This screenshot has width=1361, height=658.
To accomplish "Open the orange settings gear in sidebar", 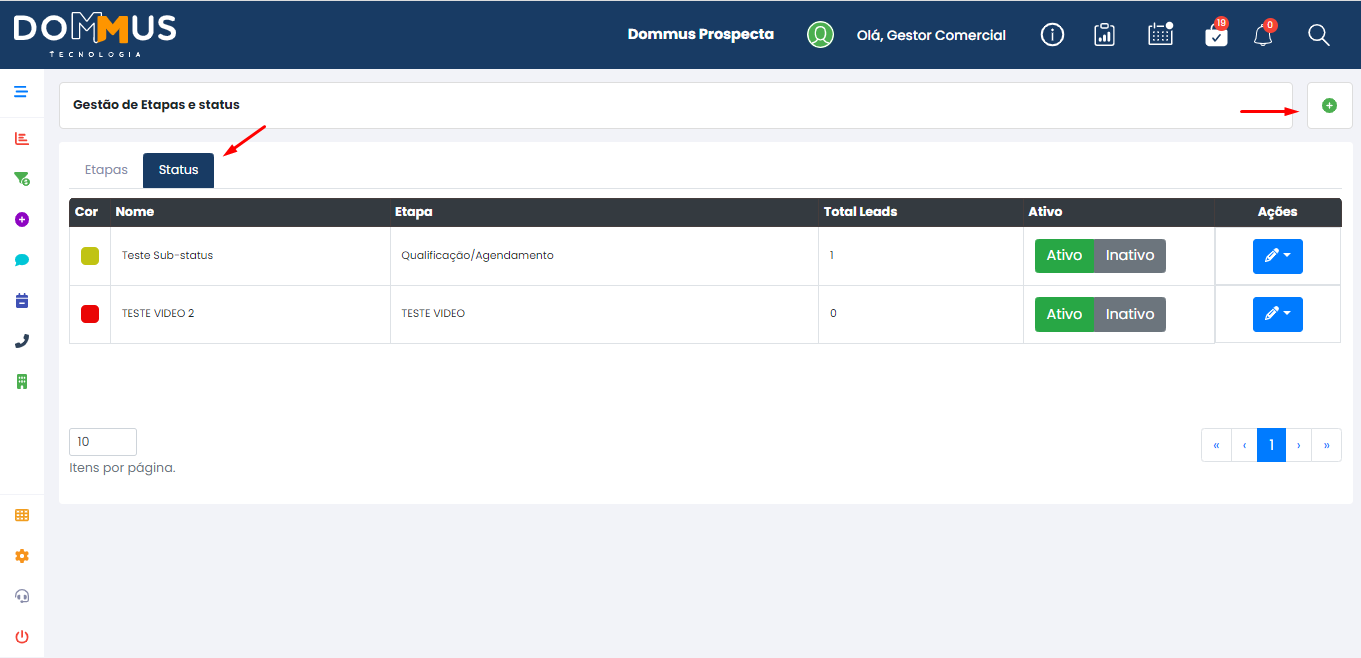I will coord(22,556).
